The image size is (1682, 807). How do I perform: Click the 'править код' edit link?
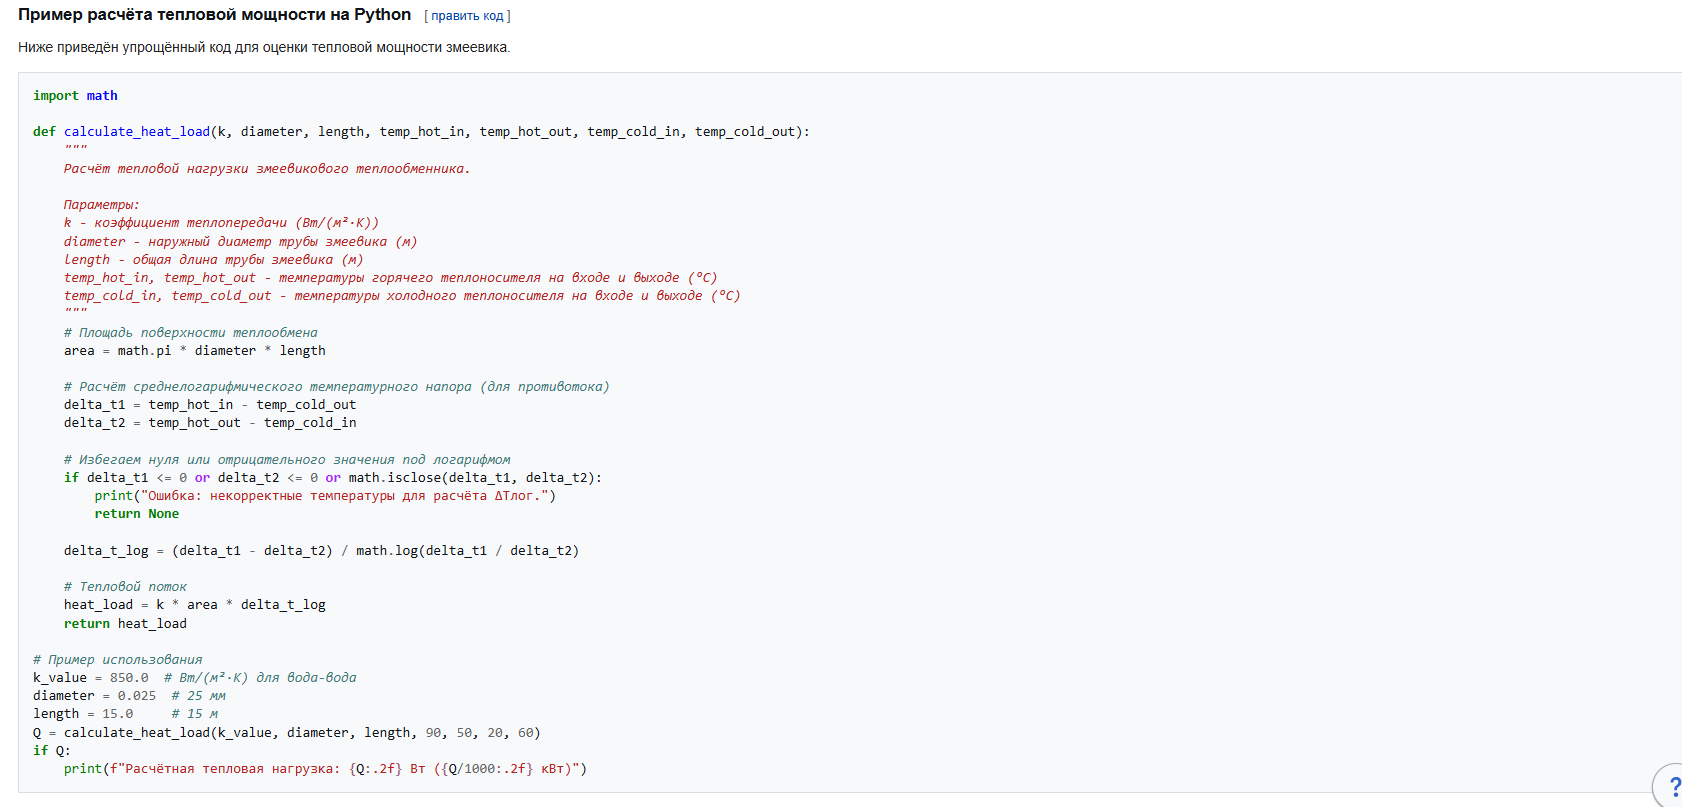(x=467, y=16)
